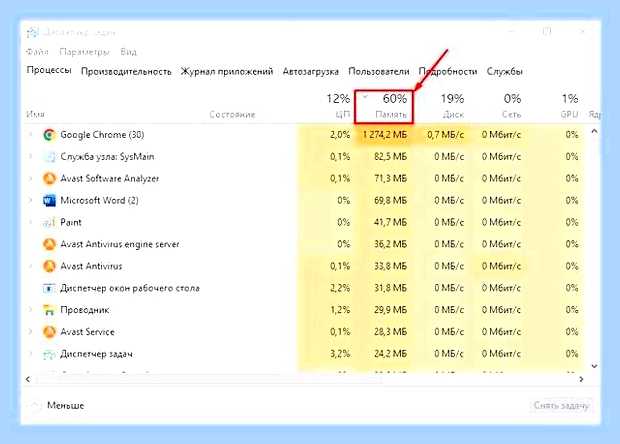The image size is (620, 444).
Task: Collapse view with the Меньше button
Action: click(x=57, y=405)
